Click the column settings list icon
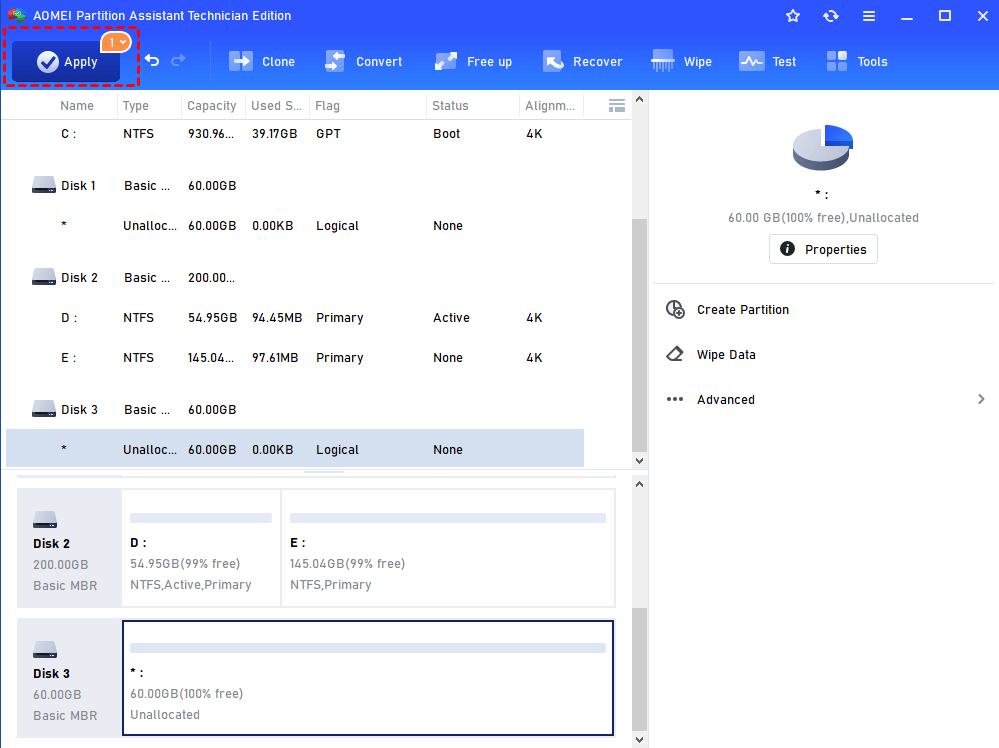Viewport: 999px width, 748px height. pos(617,106)
